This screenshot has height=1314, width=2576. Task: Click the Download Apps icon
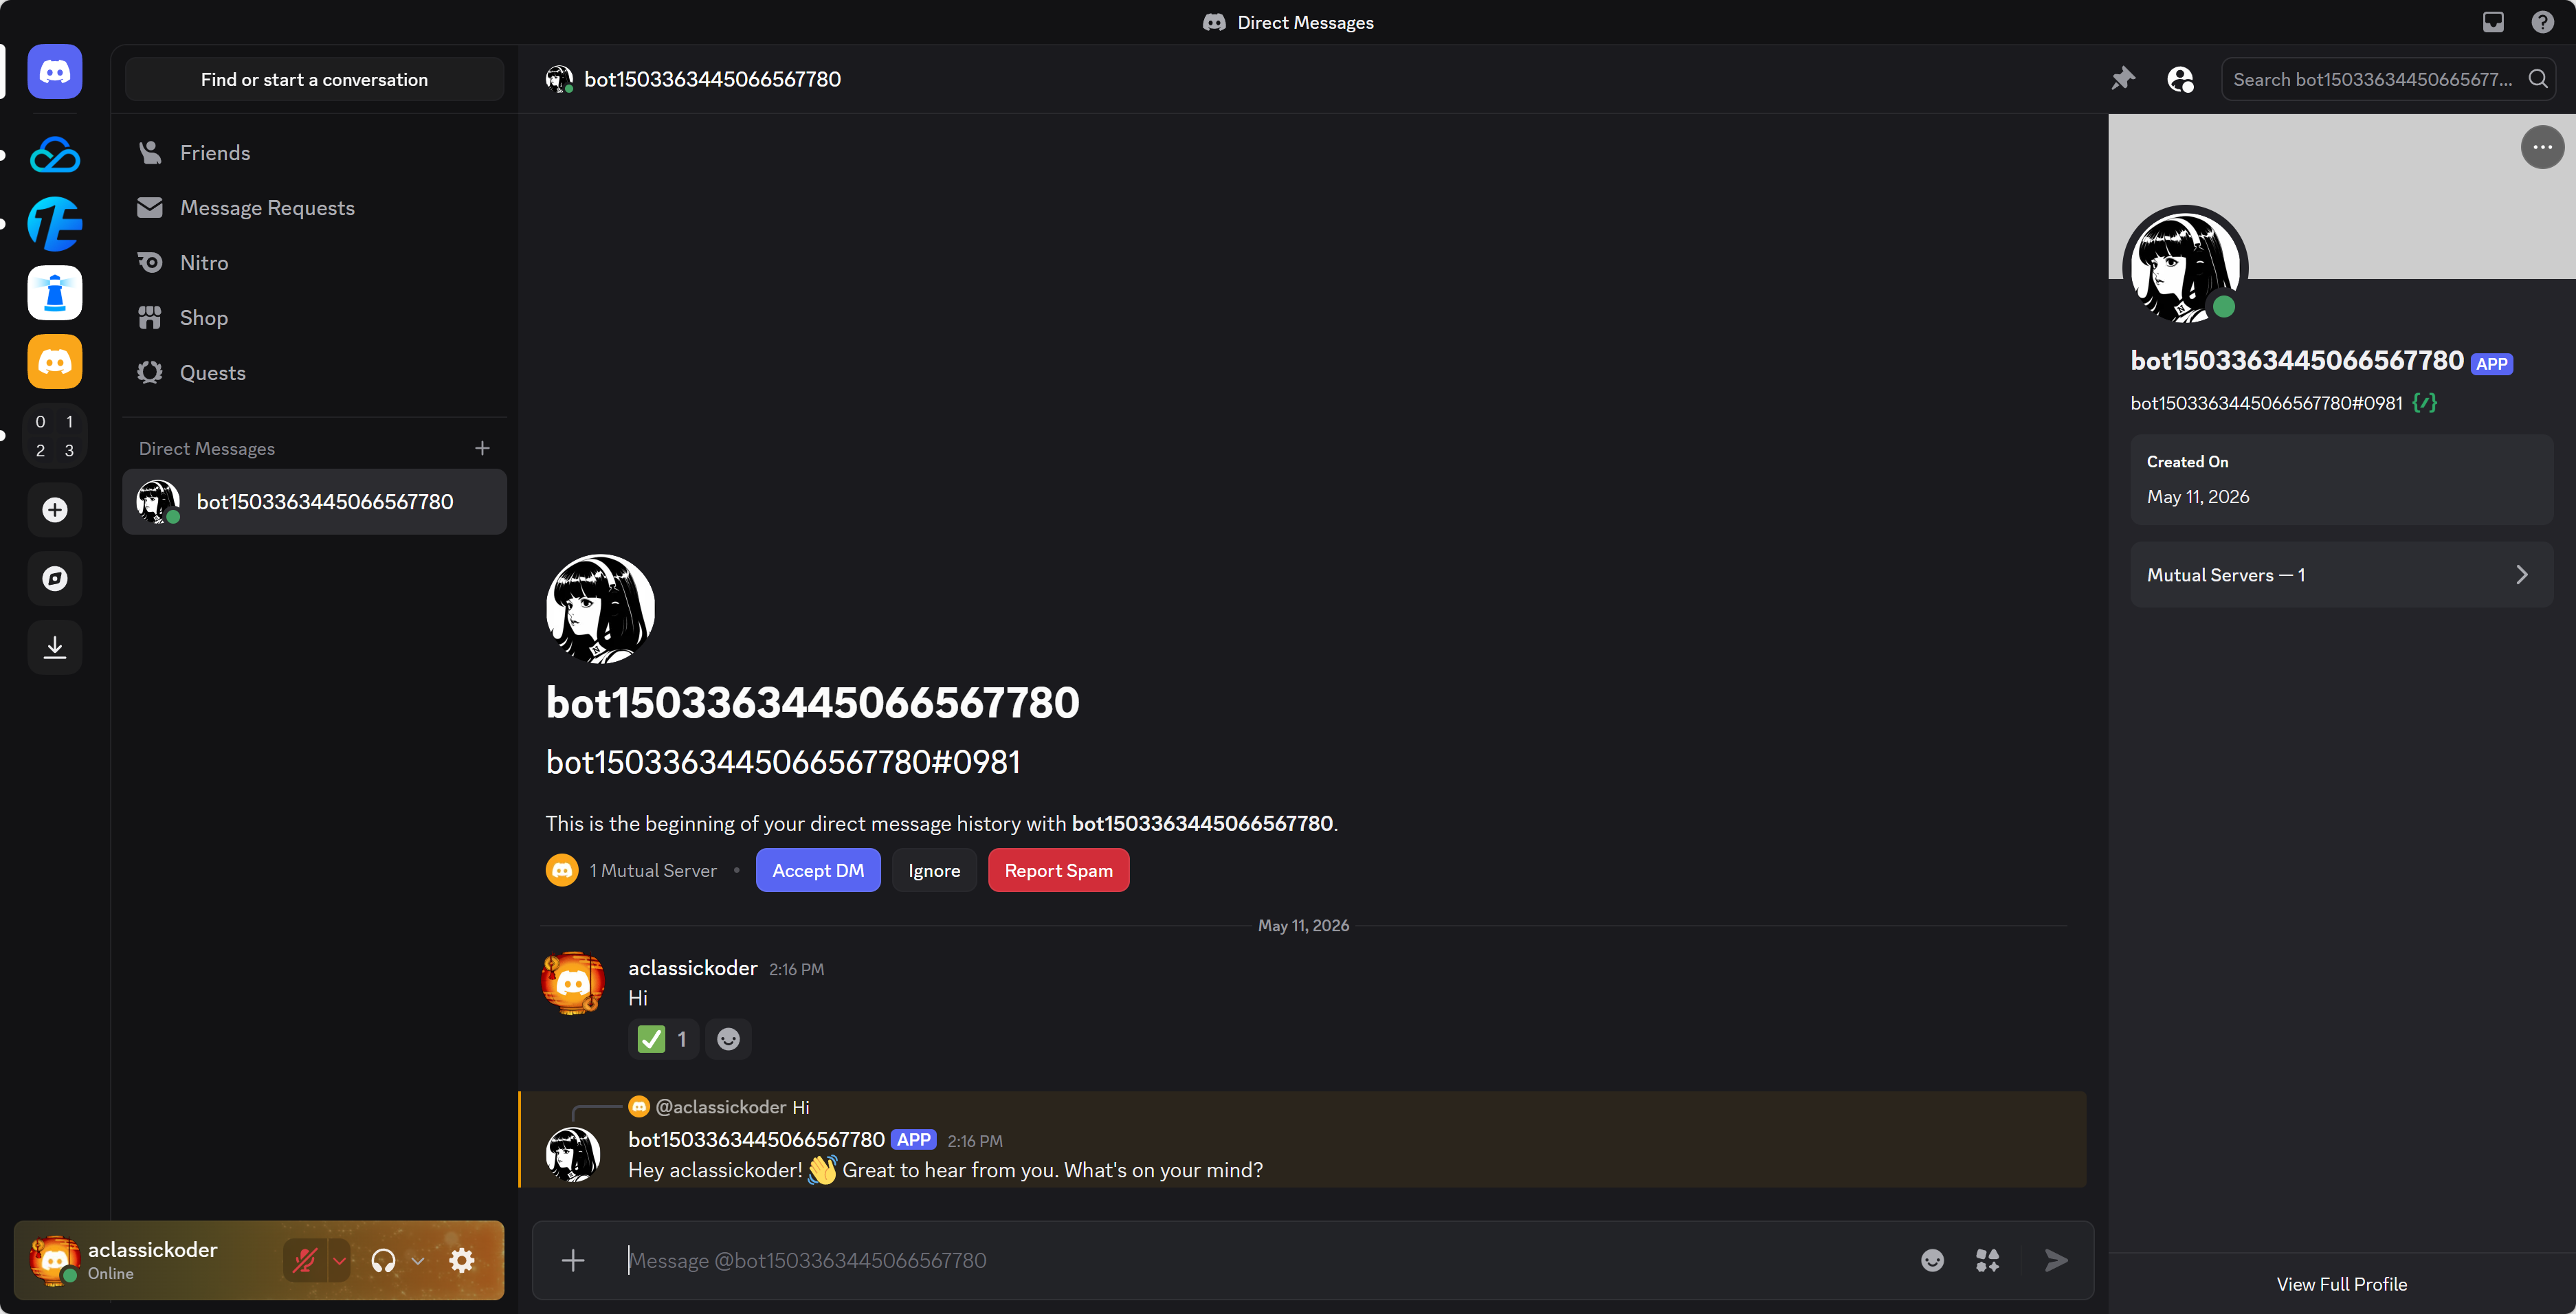click(x=55, y=647)
